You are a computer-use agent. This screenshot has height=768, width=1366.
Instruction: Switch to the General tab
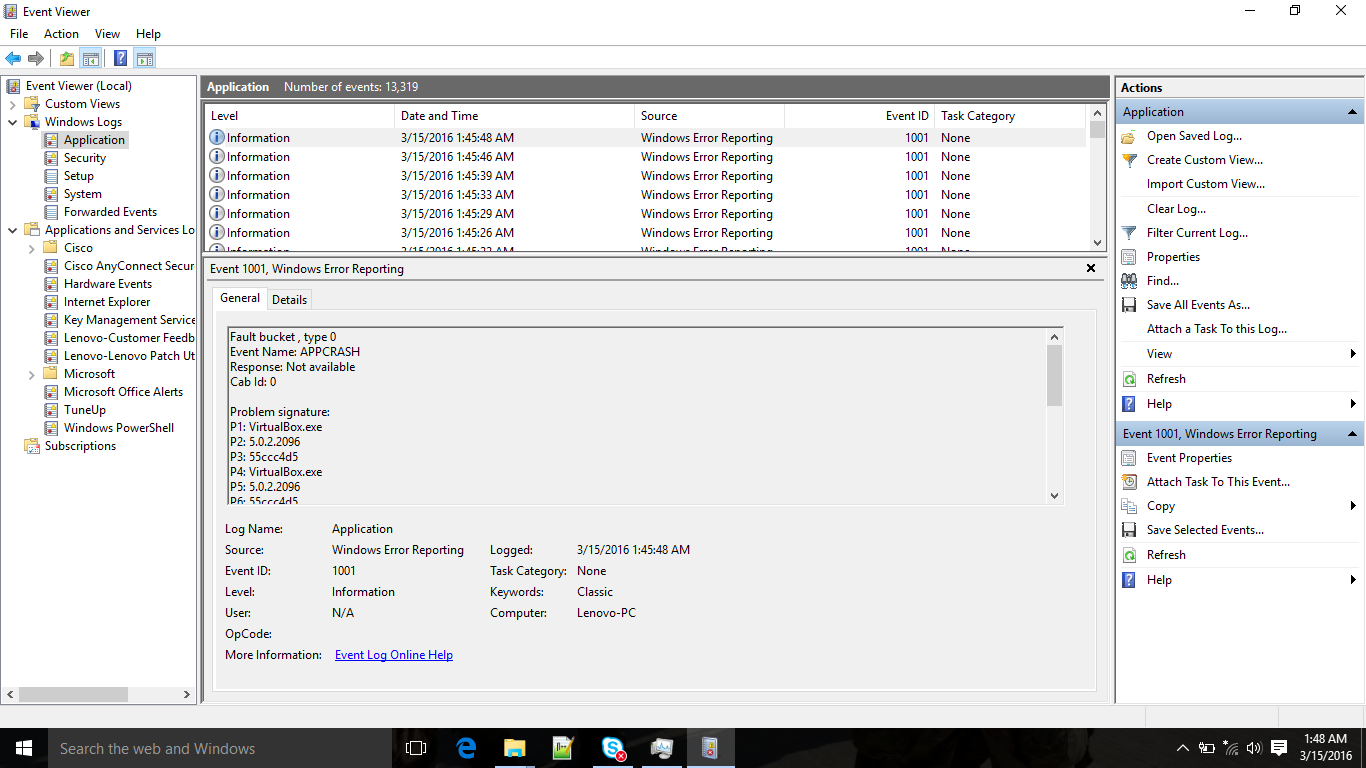(240, 298)
